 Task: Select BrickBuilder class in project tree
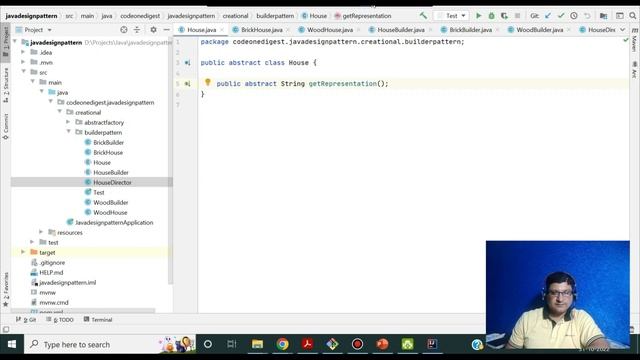(108, 142)
